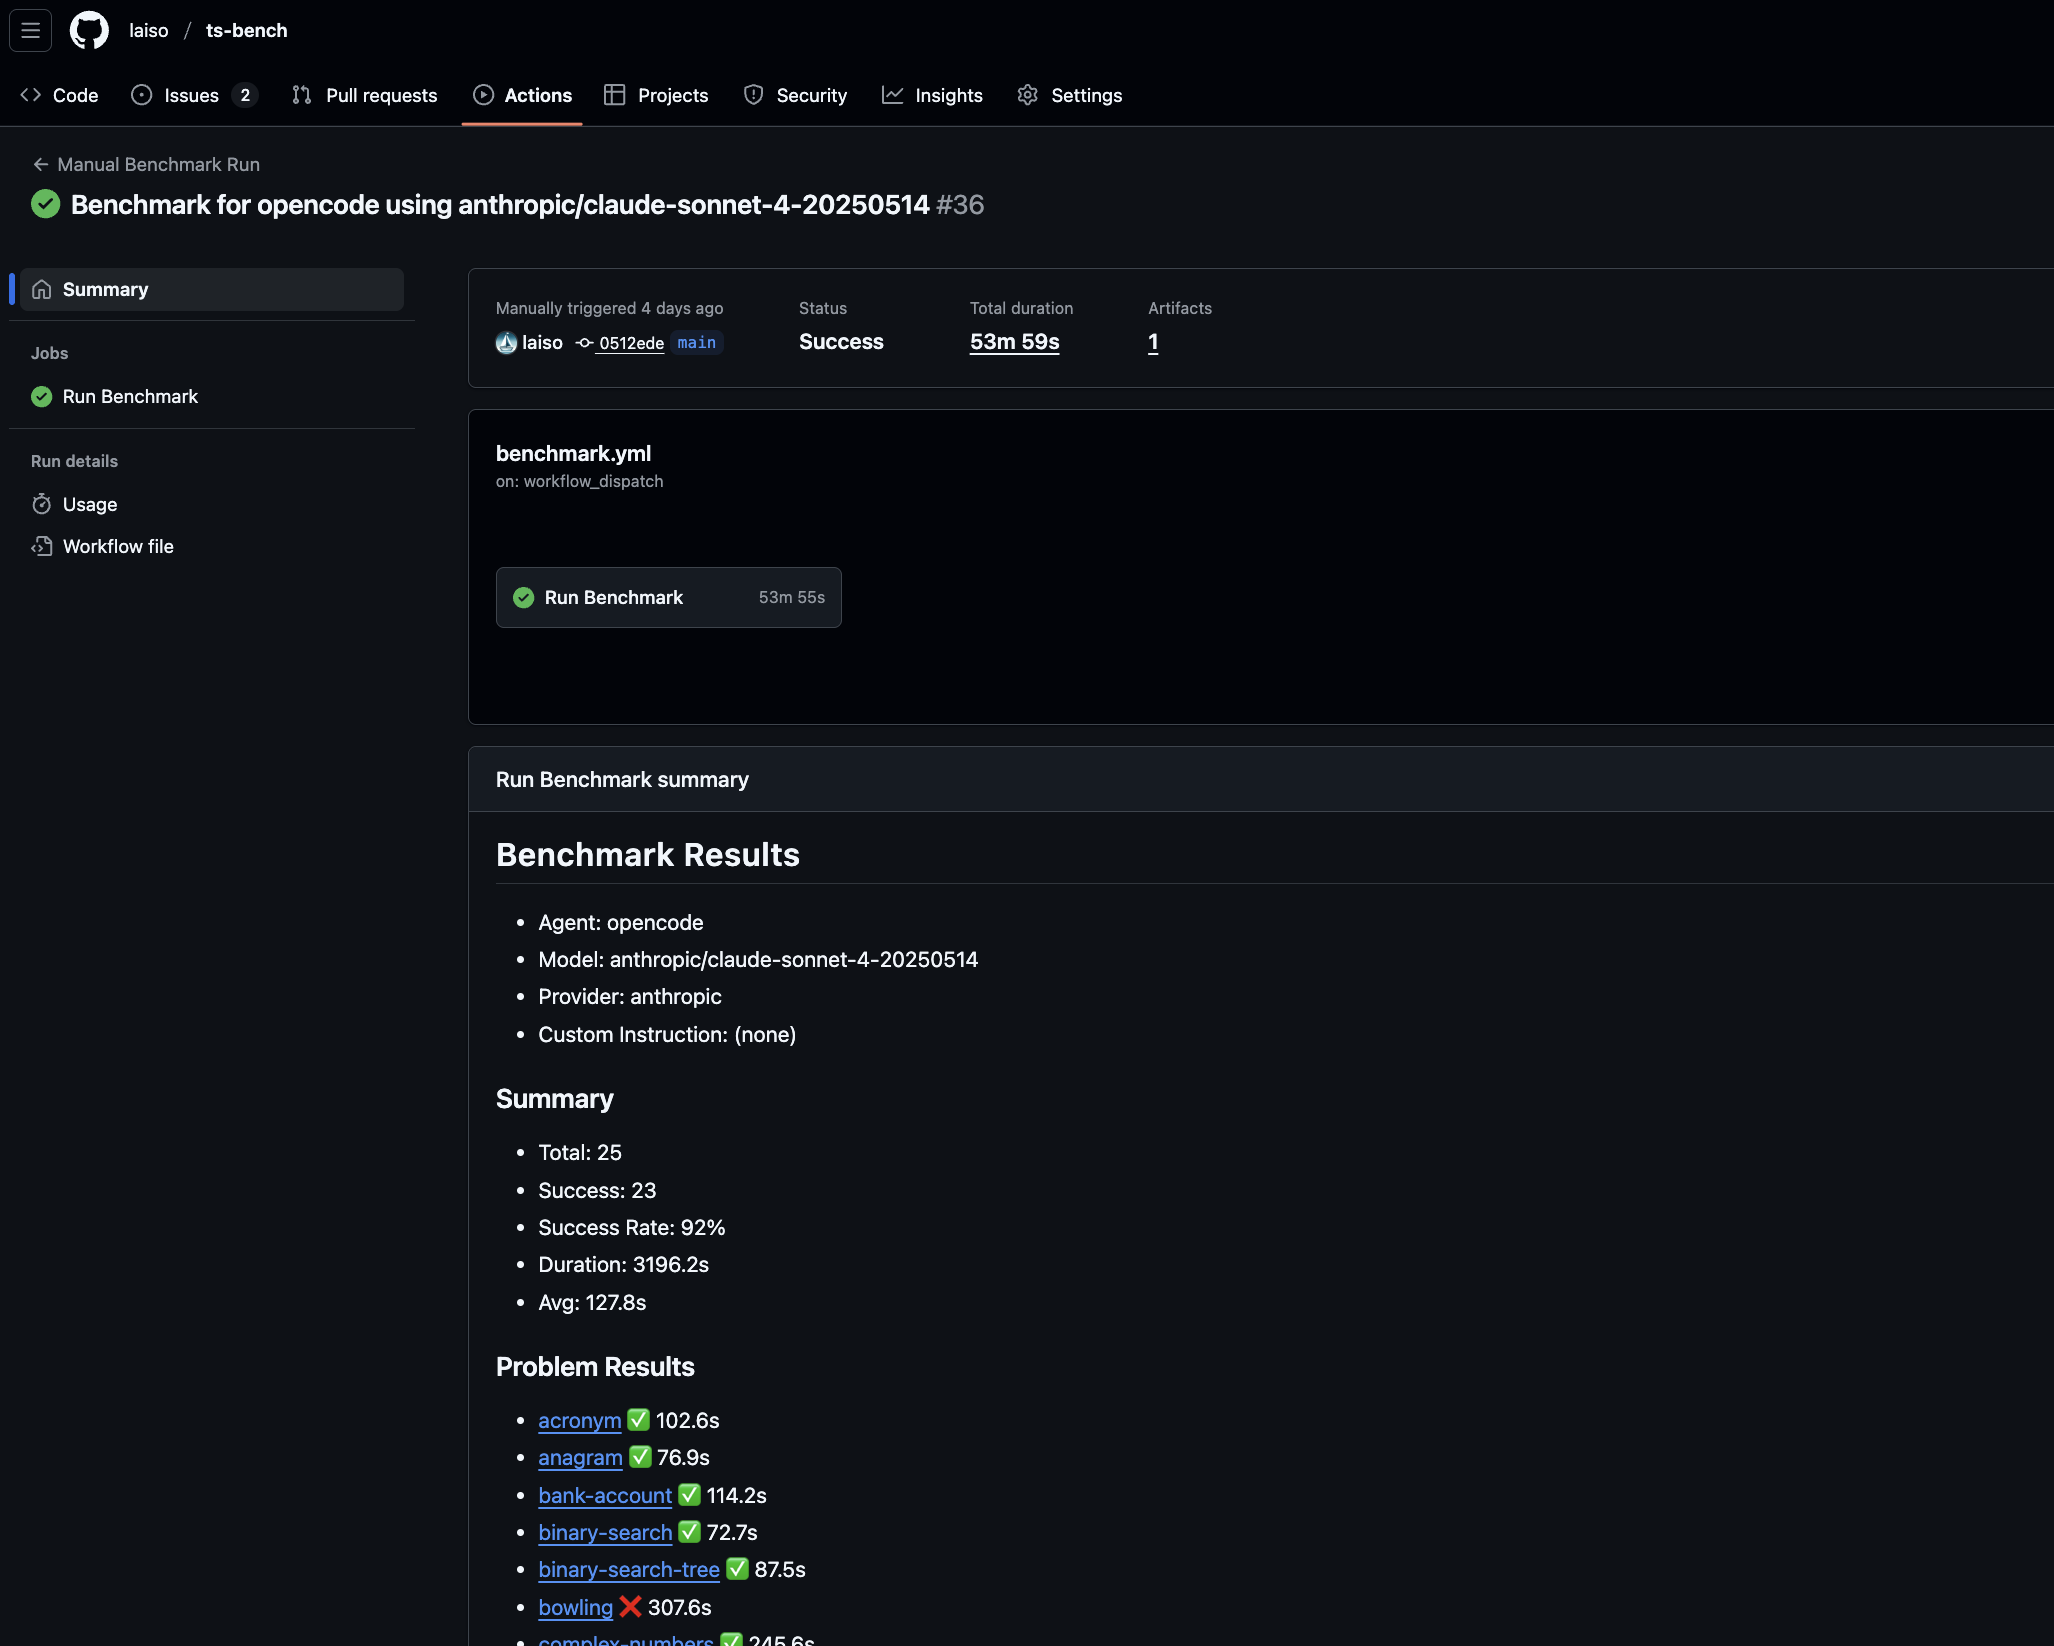This screenshot has width=2054, height=1646.
Task: Click the Usage stopwatch icon
Action: click(x=41, y=504)
